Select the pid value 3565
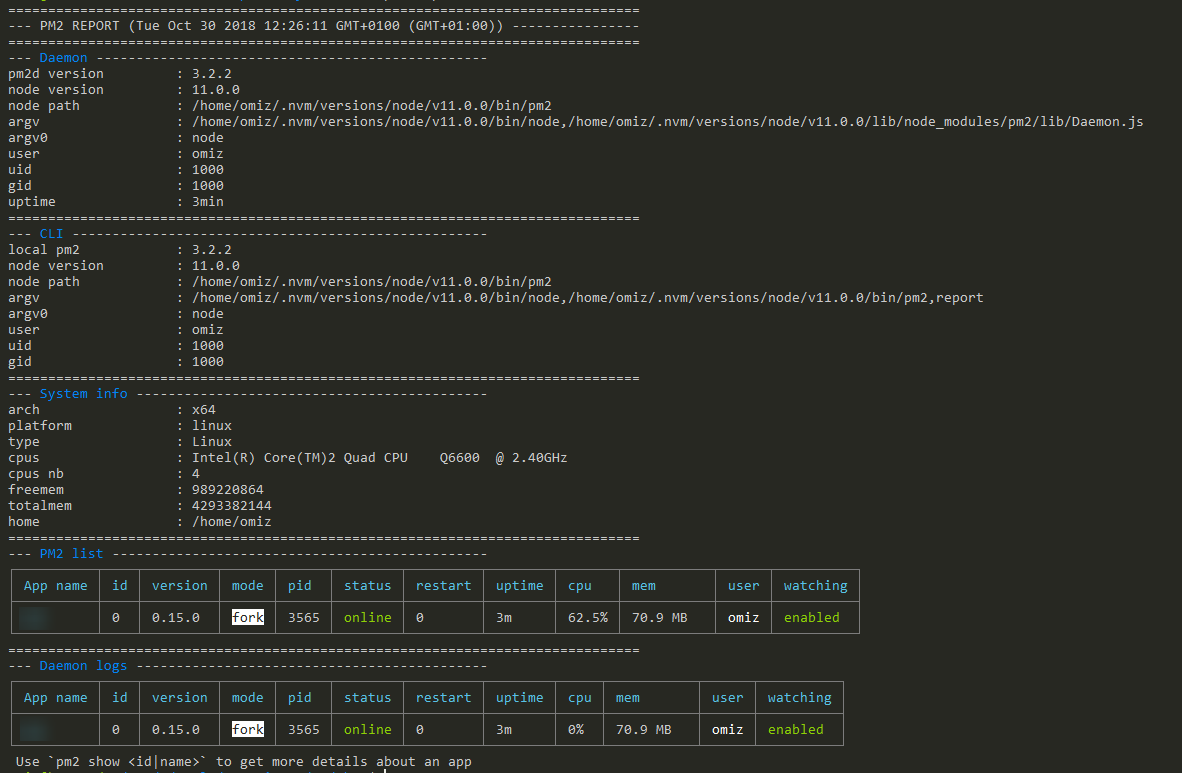 [302, 617]
